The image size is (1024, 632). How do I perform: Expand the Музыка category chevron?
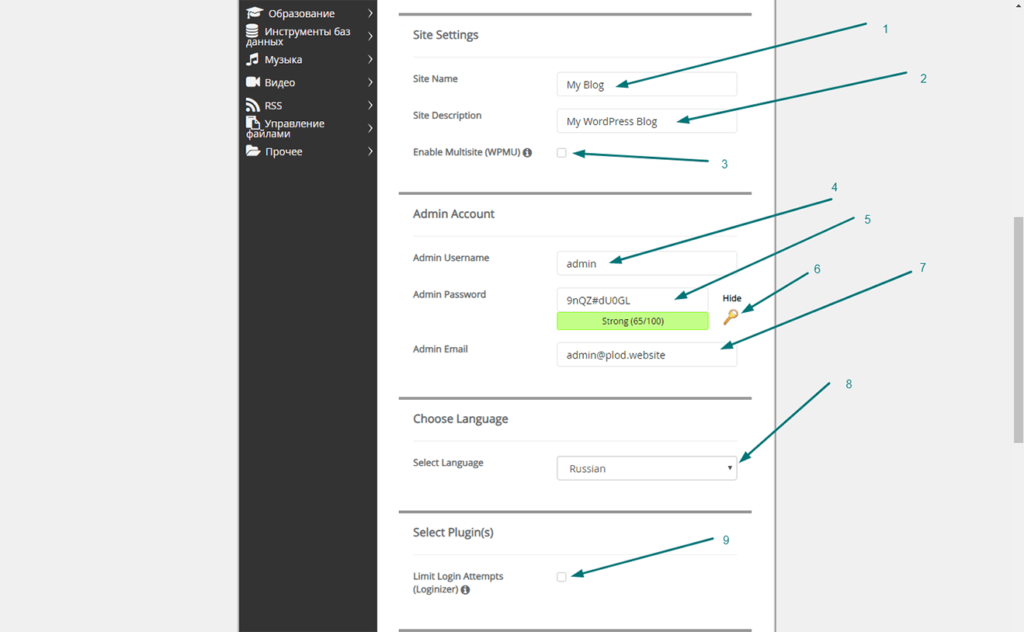click(x=370, y=59)
